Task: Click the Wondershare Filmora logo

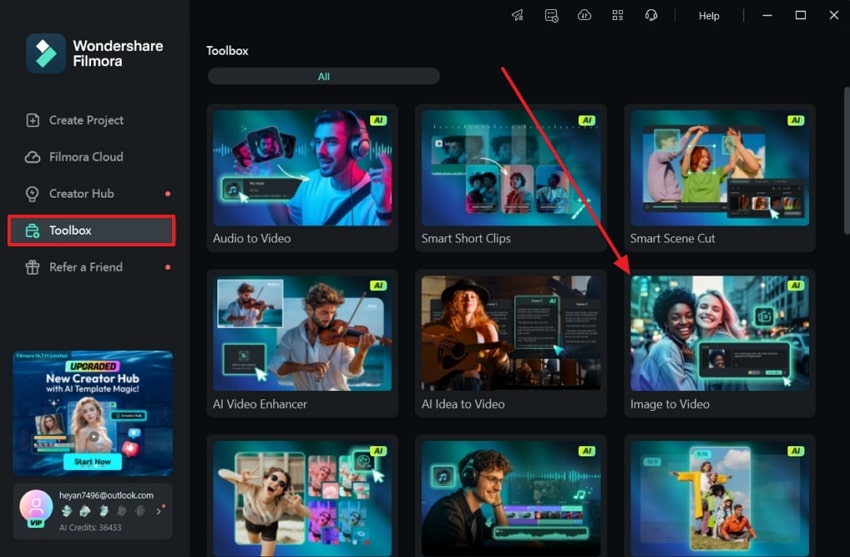Action: tap(95, 53)
